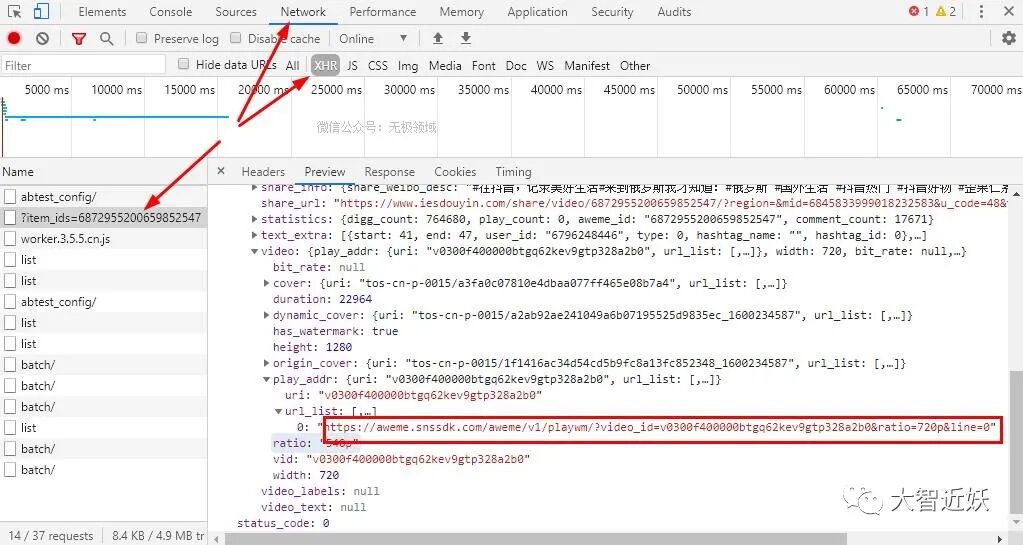1023x545 pixels.
Task: Filter requests by Manifest type
Action: 587,65
